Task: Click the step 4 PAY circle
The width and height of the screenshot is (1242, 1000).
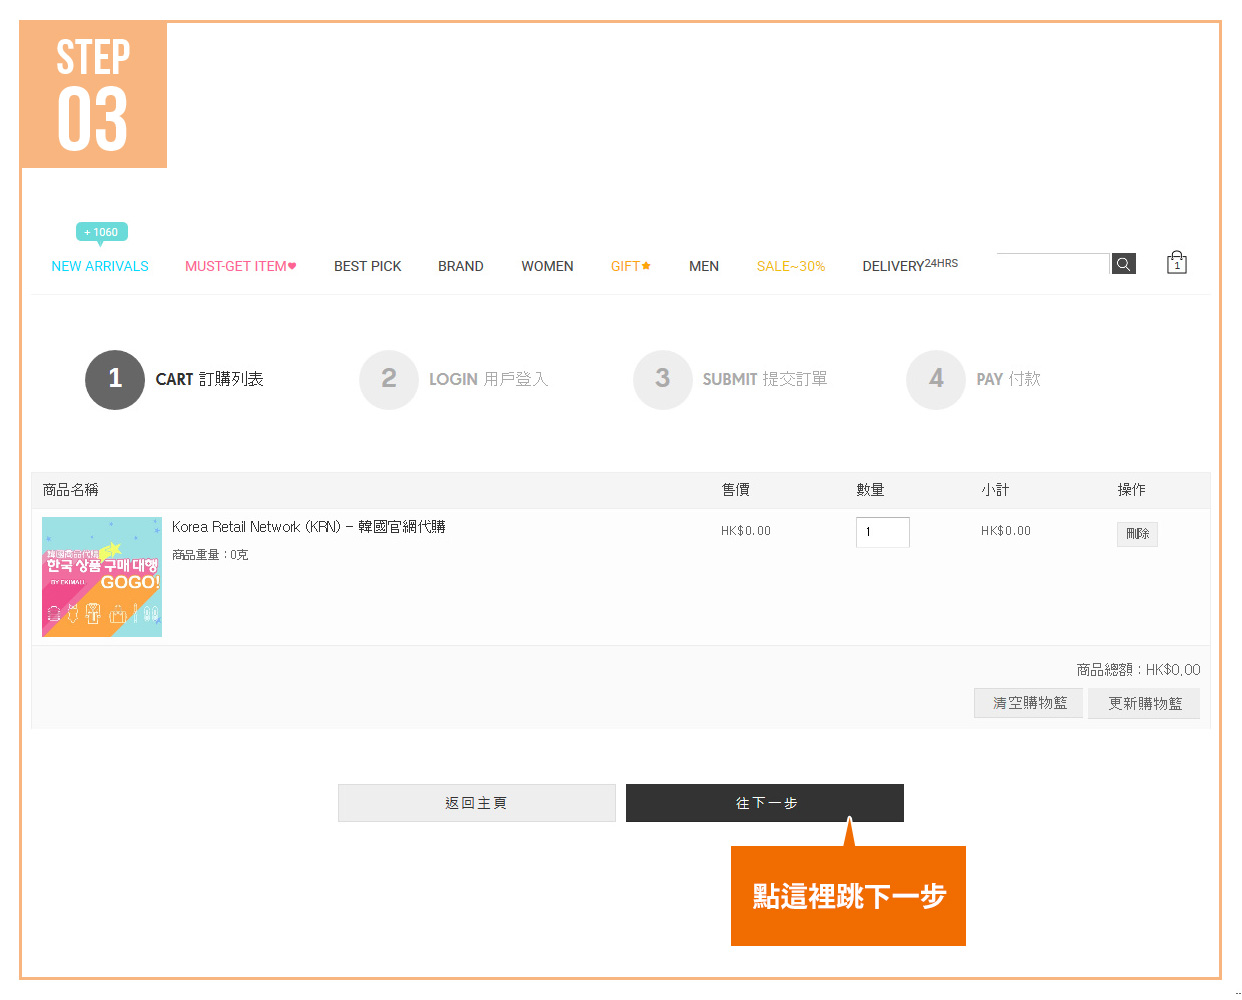Action: (936, 379)
